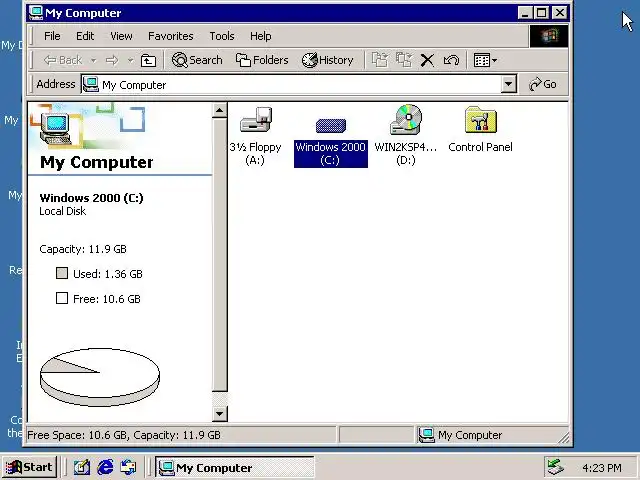
Task: Launch Internet Explorer from quick launch
Action: pos(105,467)
